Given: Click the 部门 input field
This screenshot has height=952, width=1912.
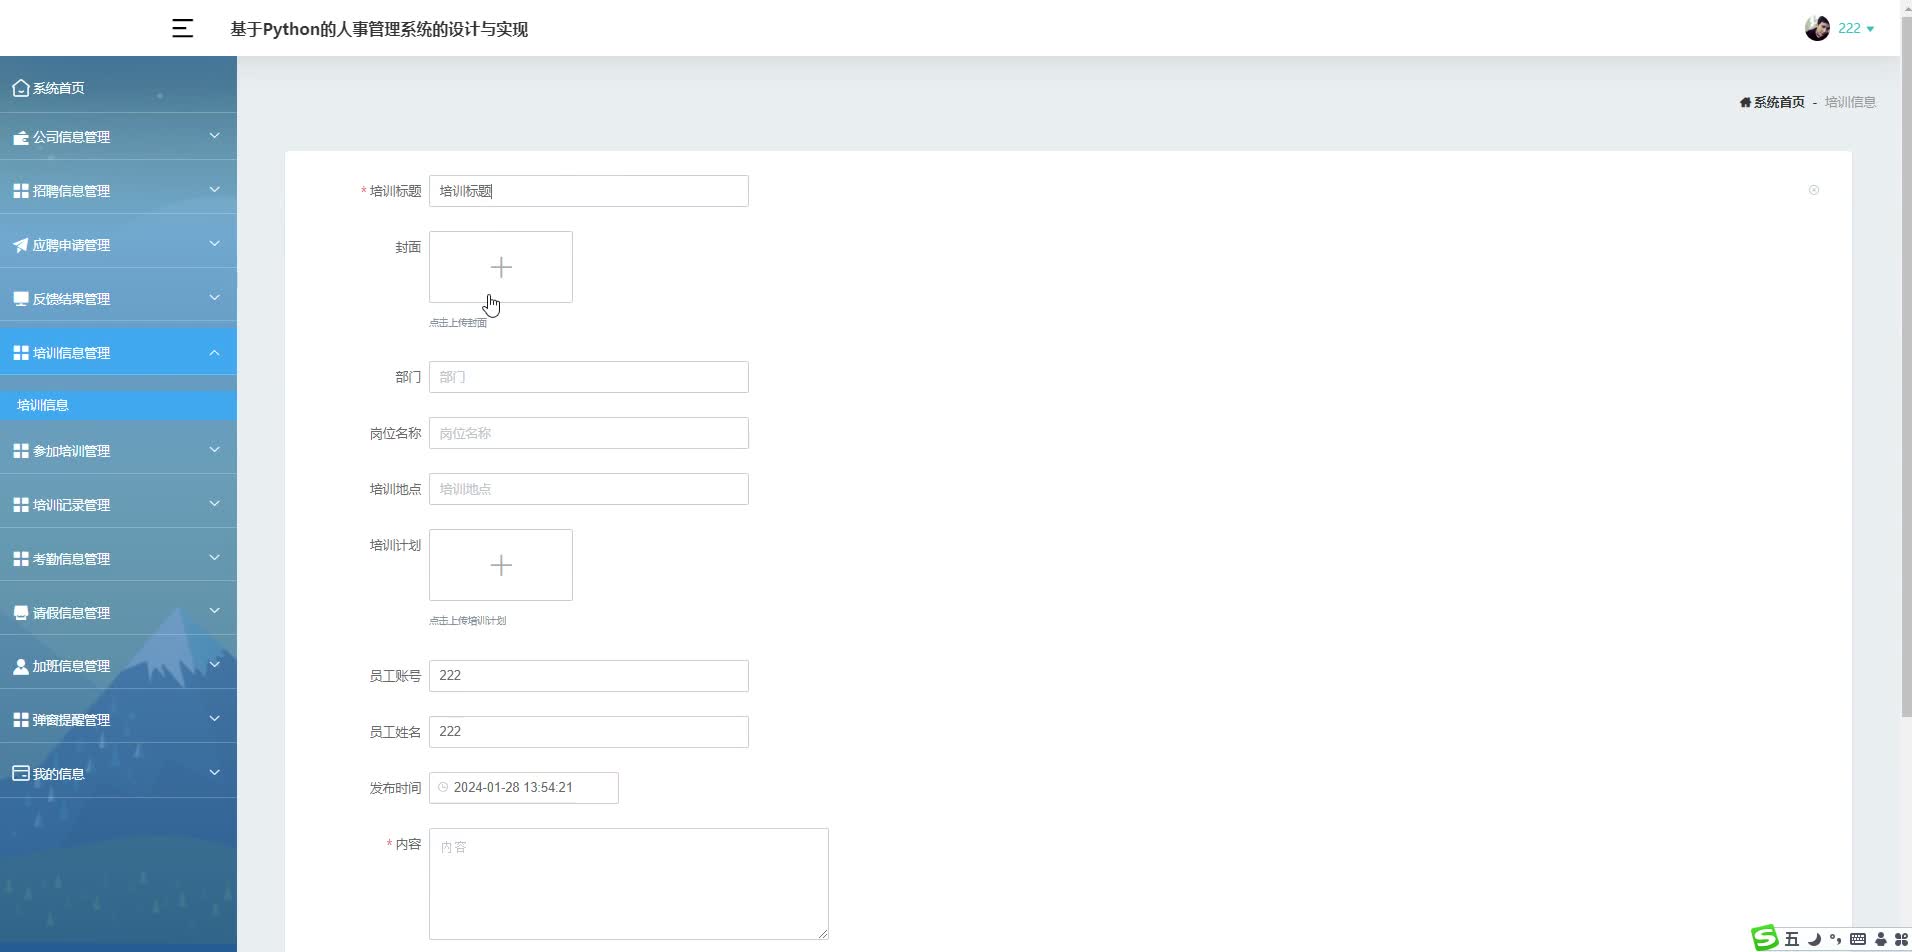Looking at the screenshot, I should [x=588, y=377].
